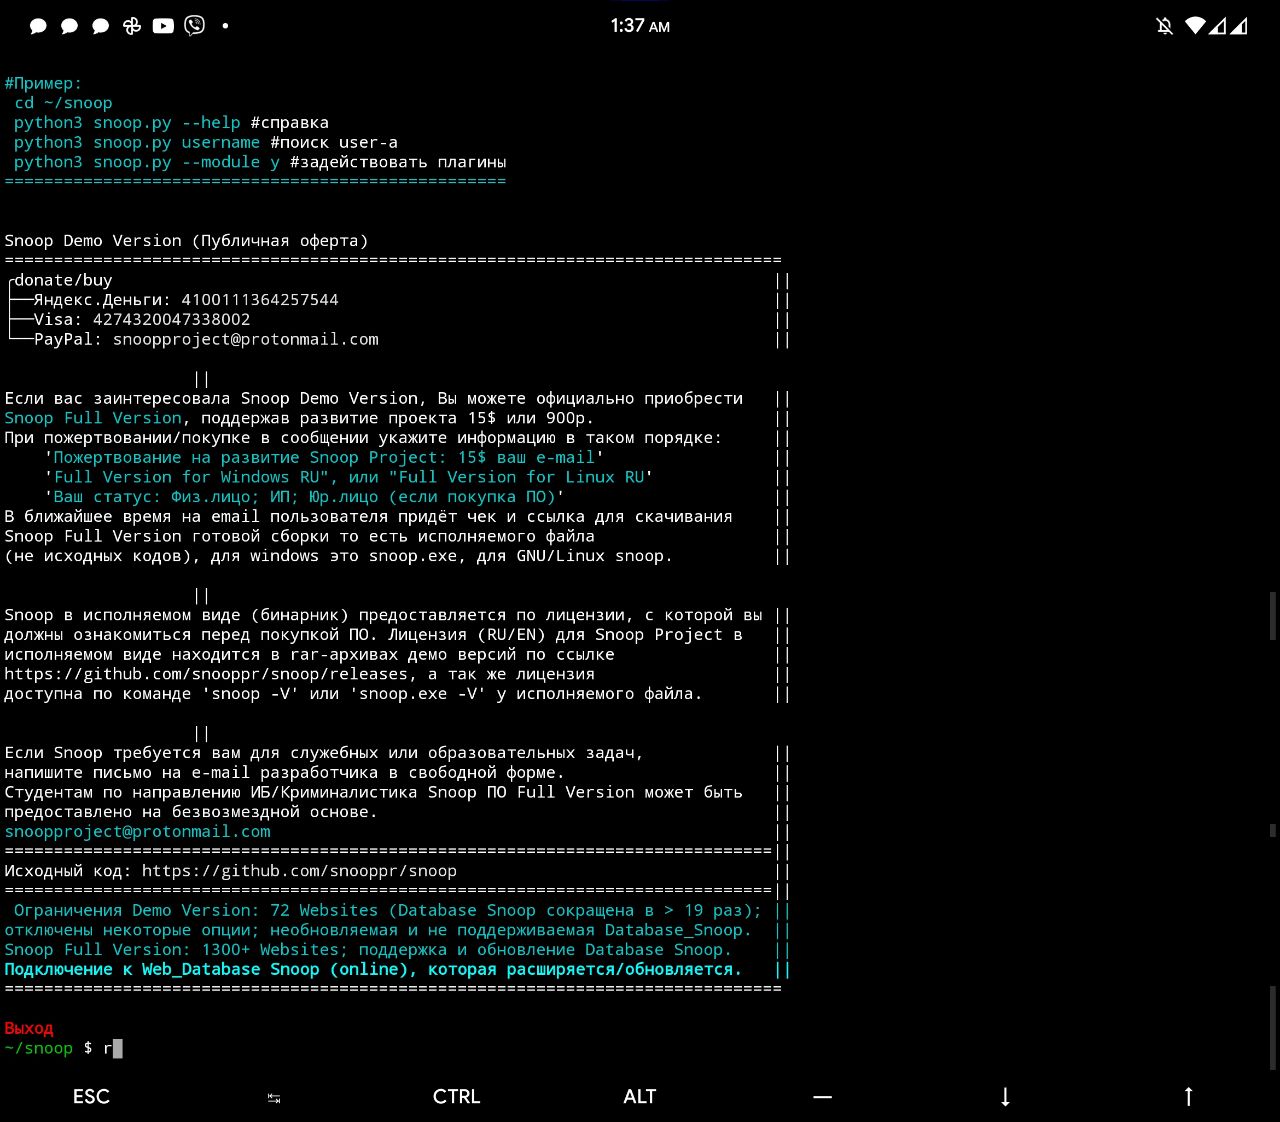Tap 'При пожертвовании/покупке в сообщении' line
The height and width of the screenshot is (1122, 1280).
[x=363, y=438]
